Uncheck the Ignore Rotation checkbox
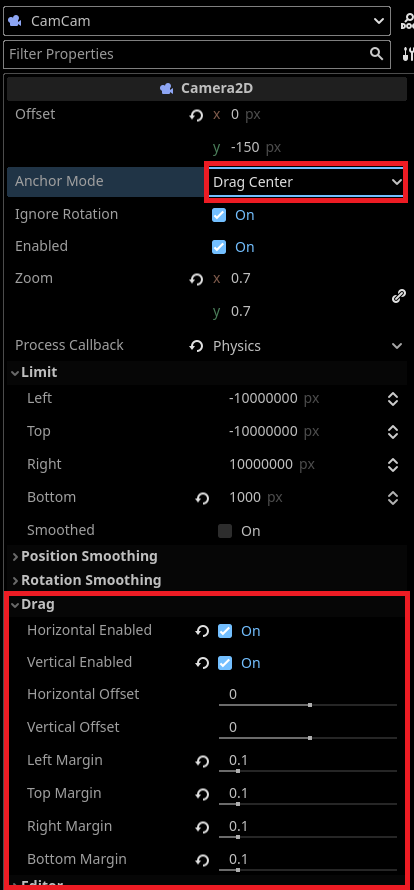Image resolution: width=414 pixels, height=890 pixels. tap(219, 215)
